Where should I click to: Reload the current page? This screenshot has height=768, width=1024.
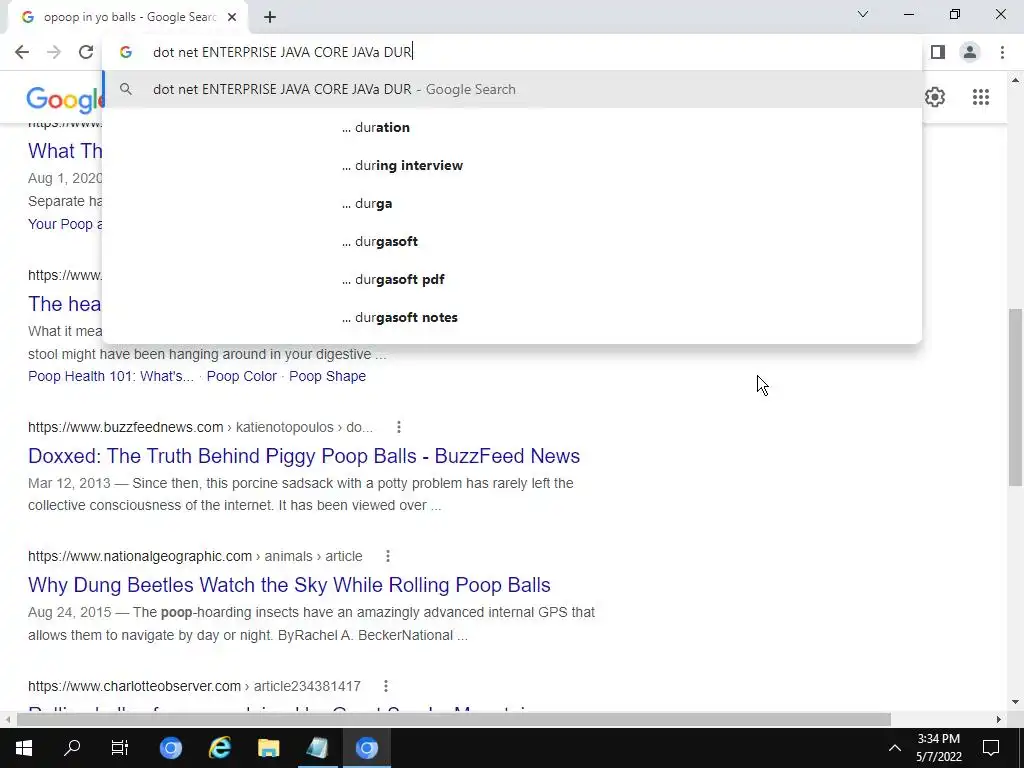pos(86,52)
